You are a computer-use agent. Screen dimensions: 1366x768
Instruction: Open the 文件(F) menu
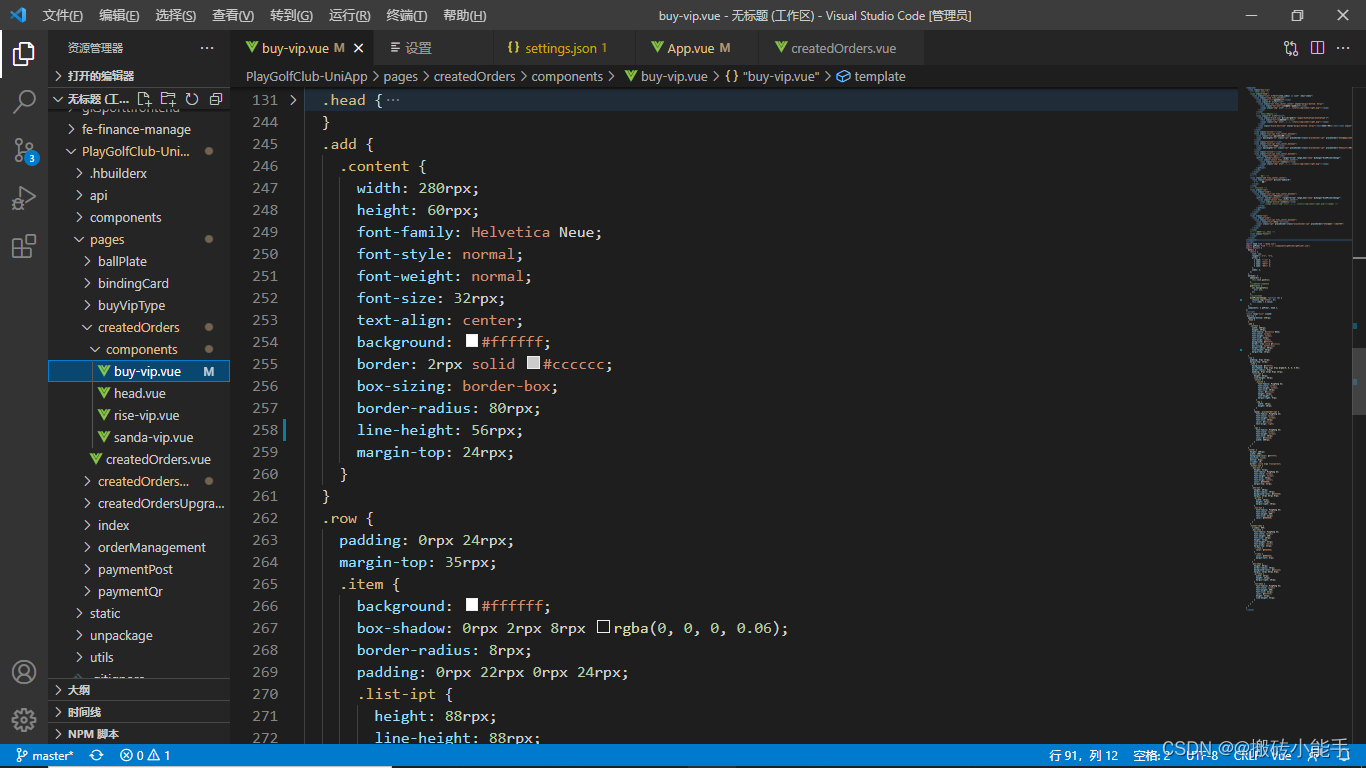click(63, 15)
